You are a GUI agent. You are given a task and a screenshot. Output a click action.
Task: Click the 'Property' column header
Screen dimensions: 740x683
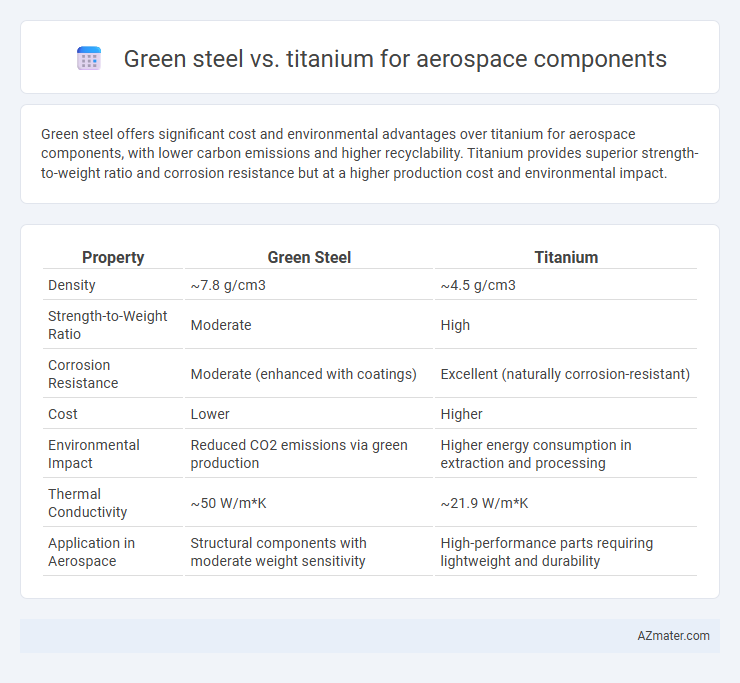click(x=113, y=257)
